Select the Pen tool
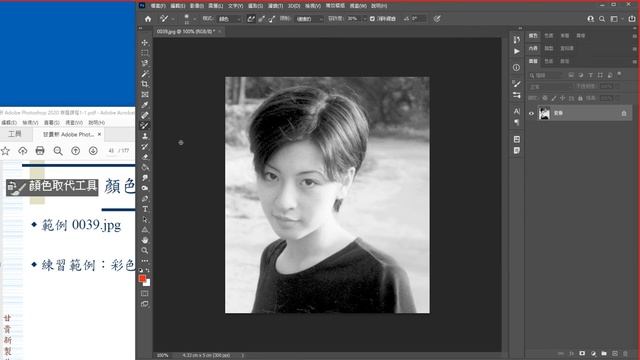 click(145, 199)
